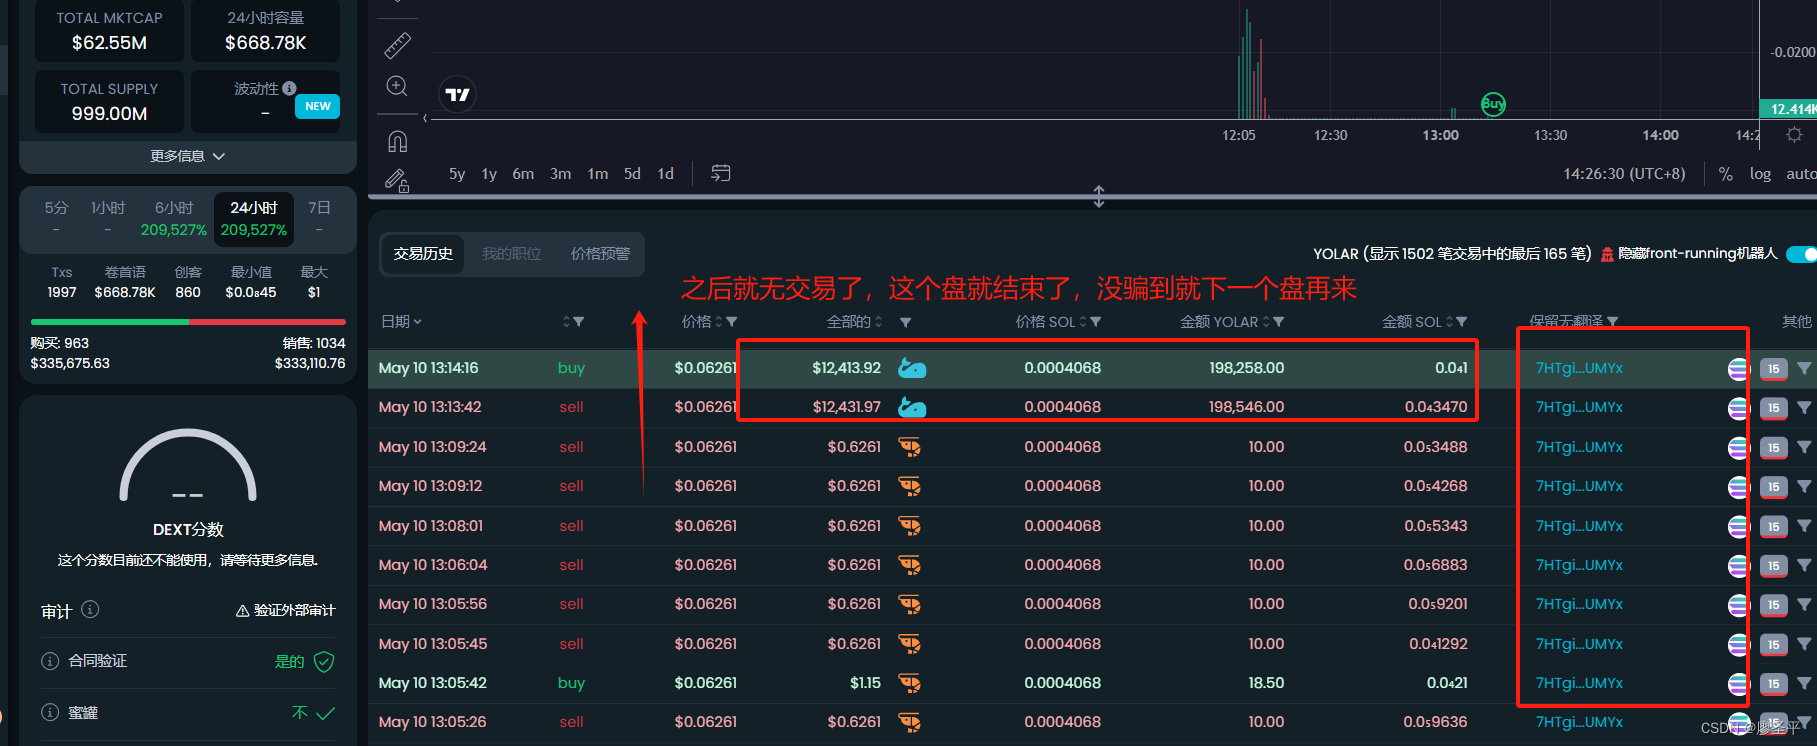Open 7HTgi...UMYx wallet in 13:05:42 row
Viewport: 1817px width, 746px height.
coord(1579,683)
